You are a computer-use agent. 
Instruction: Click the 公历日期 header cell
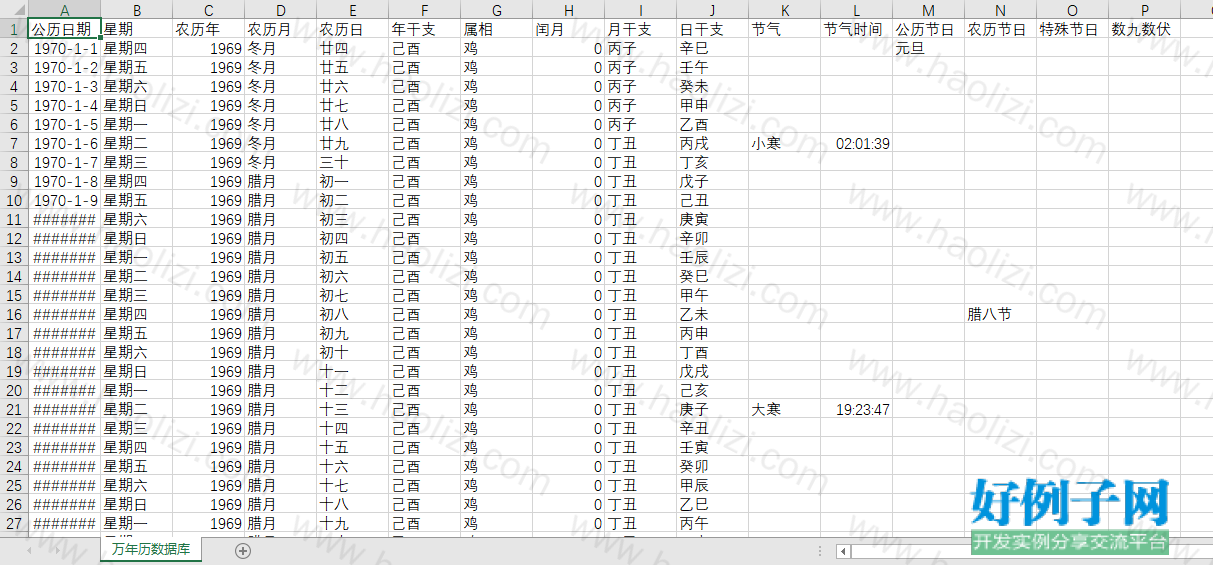[65, 29]
